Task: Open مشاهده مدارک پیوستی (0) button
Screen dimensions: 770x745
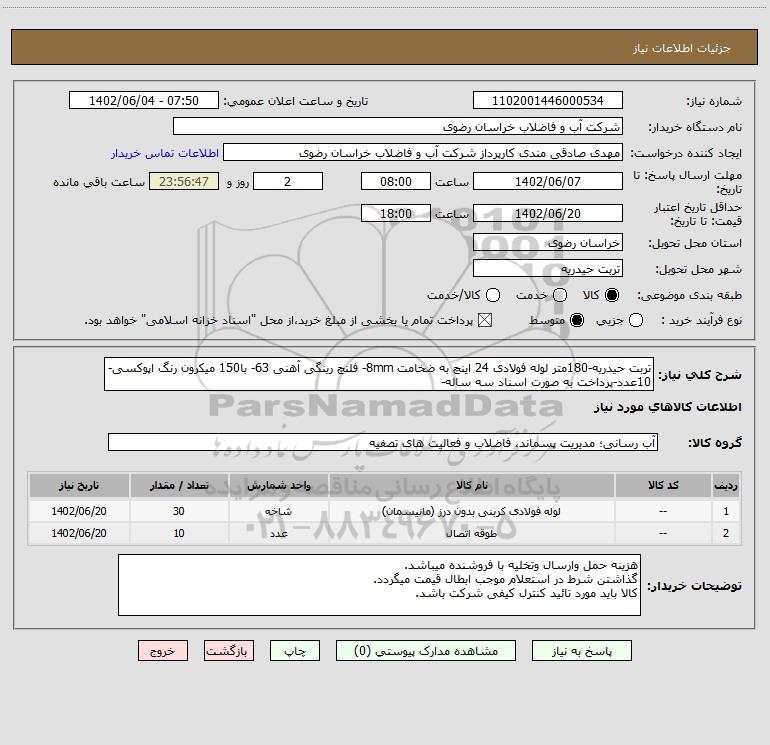Action: 426,651
